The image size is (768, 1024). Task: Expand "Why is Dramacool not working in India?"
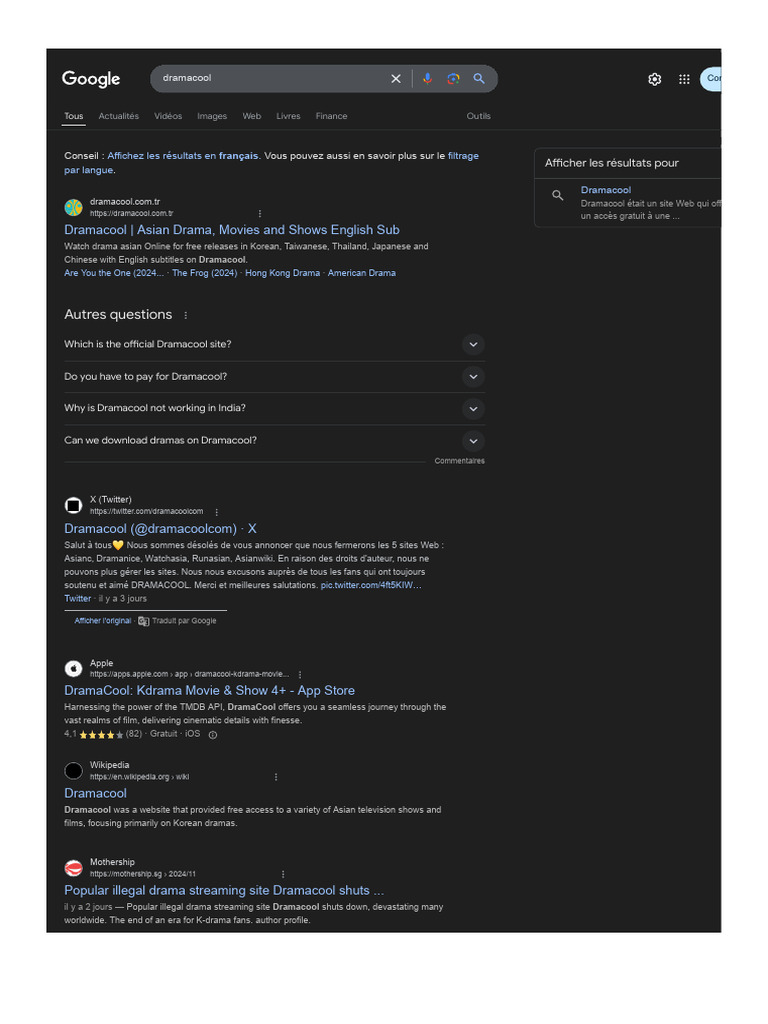(x=474, y=409)
